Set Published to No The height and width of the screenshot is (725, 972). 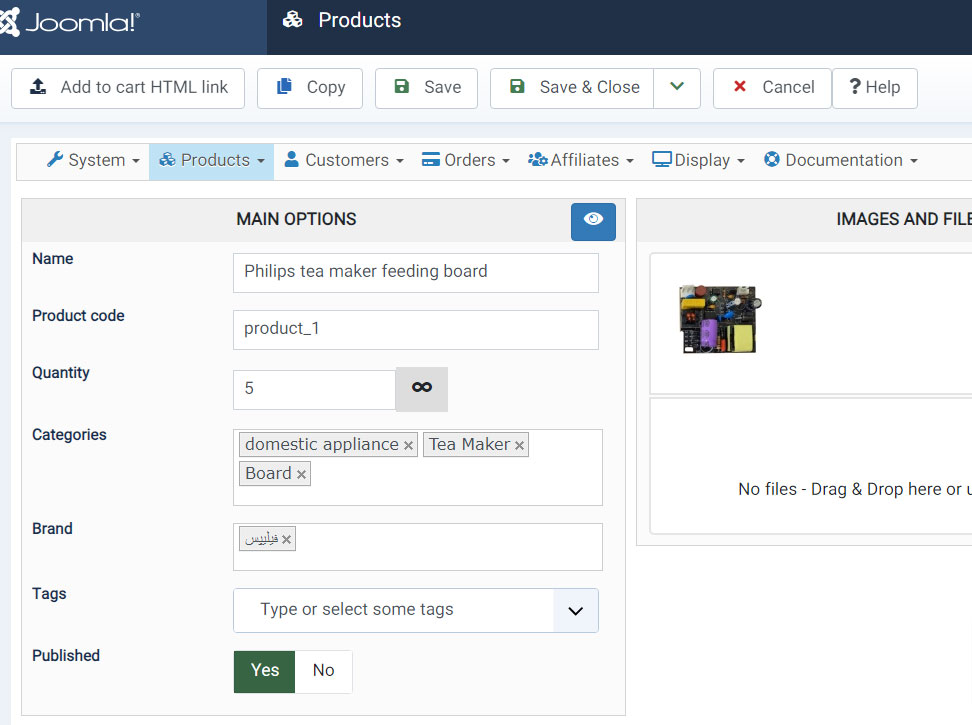pos(324,671)
